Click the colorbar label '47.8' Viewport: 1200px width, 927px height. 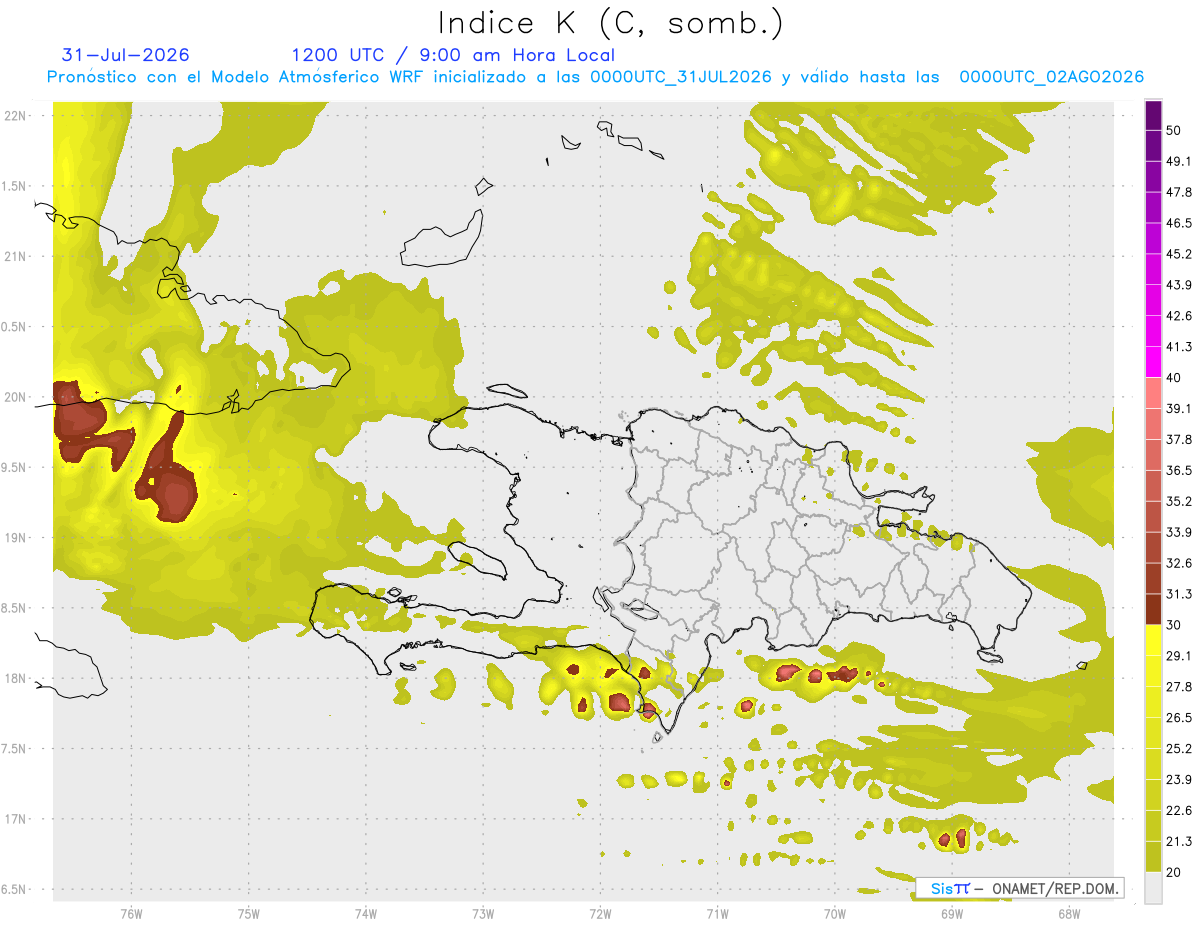(1179, 193)
